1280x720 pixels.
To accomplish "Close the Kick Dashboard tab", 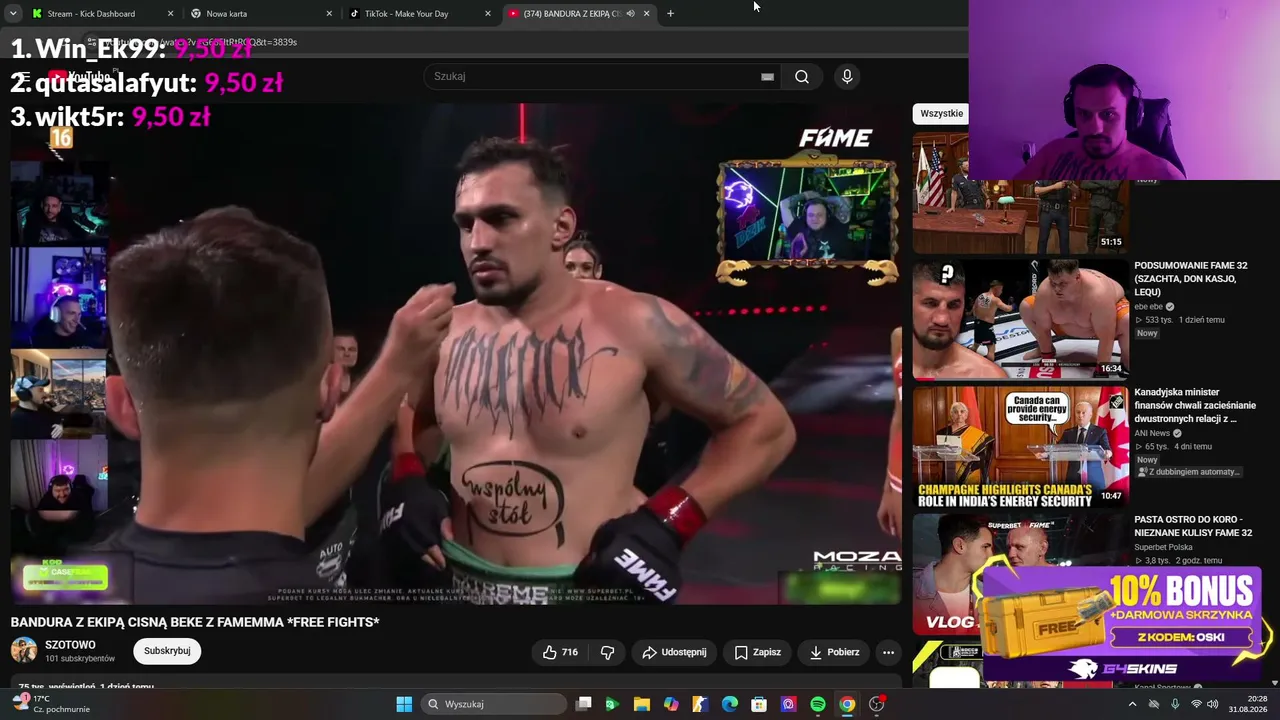I will point(170,14).
